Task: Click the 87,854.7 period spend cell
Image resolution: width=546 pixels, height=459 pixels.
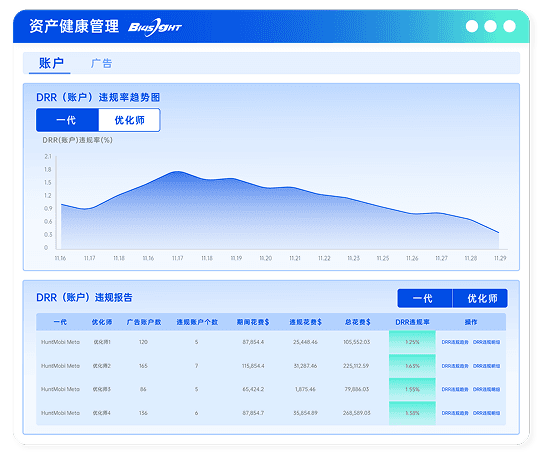Action: 253,413
